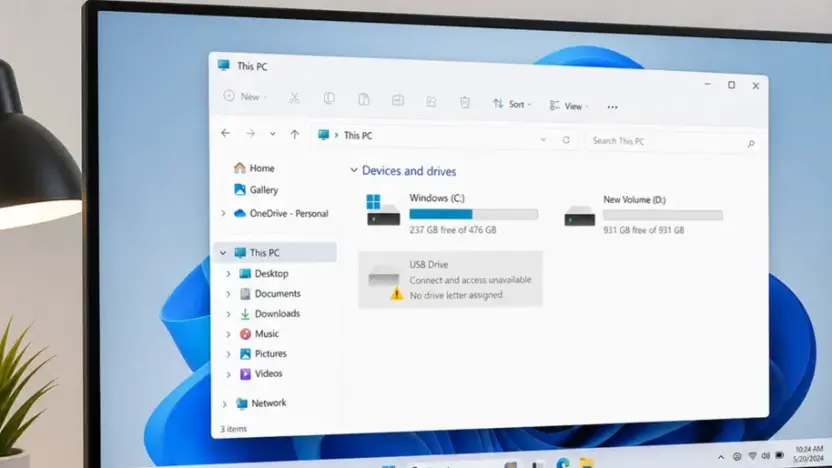Image resolution: width=832 pixels, height=468 pixels.
Task: Expand the Documents folder arrow
Action: tap(228, 294)
